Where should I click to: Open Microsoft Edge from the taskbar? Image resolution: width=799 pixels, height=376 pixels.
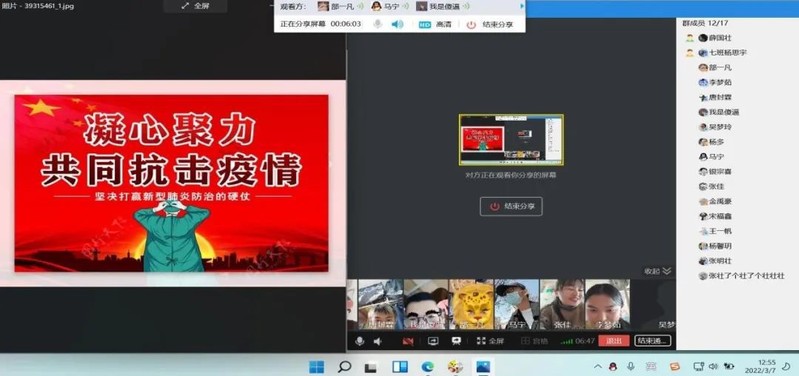pos(427,366)
